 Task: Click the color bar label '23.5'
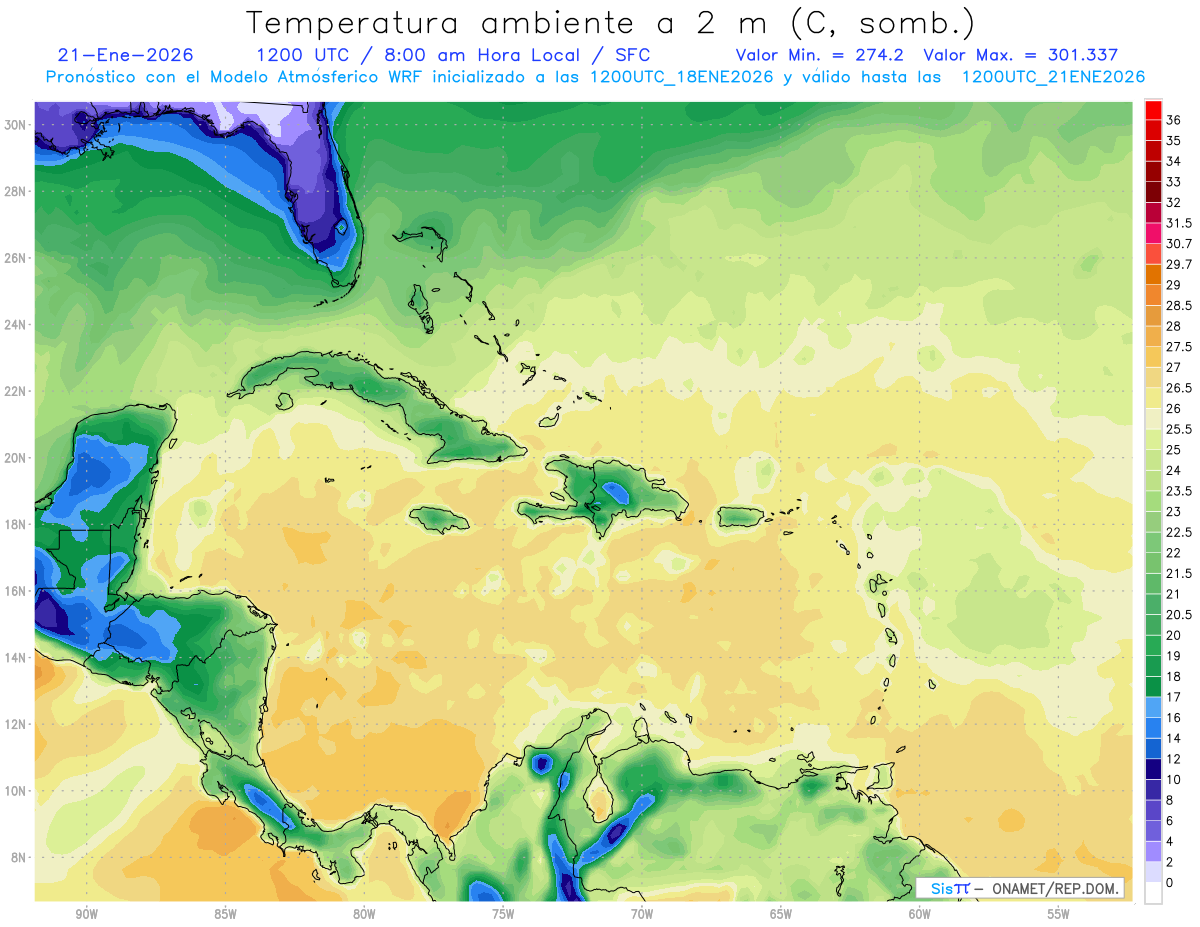pyautogui.click(x=1179, y=491)
